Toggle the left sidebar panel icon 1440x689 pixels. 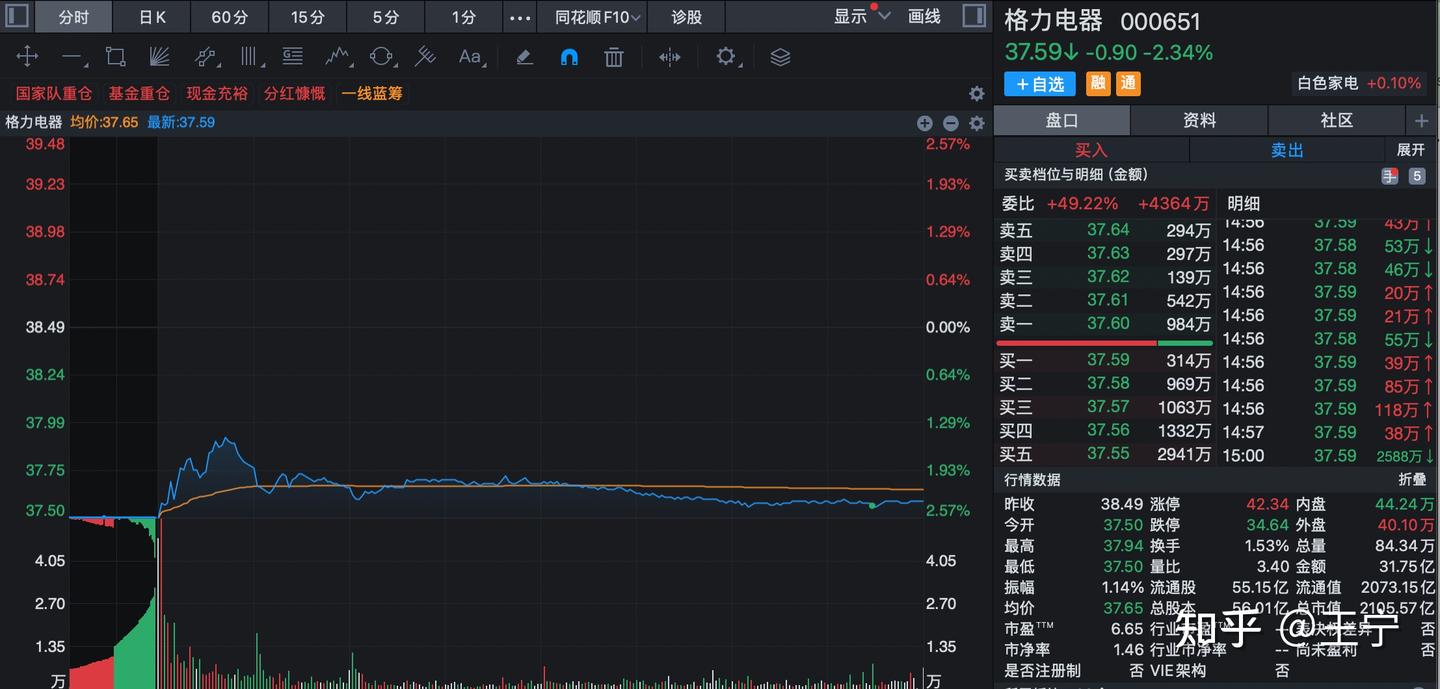(17, 16)
